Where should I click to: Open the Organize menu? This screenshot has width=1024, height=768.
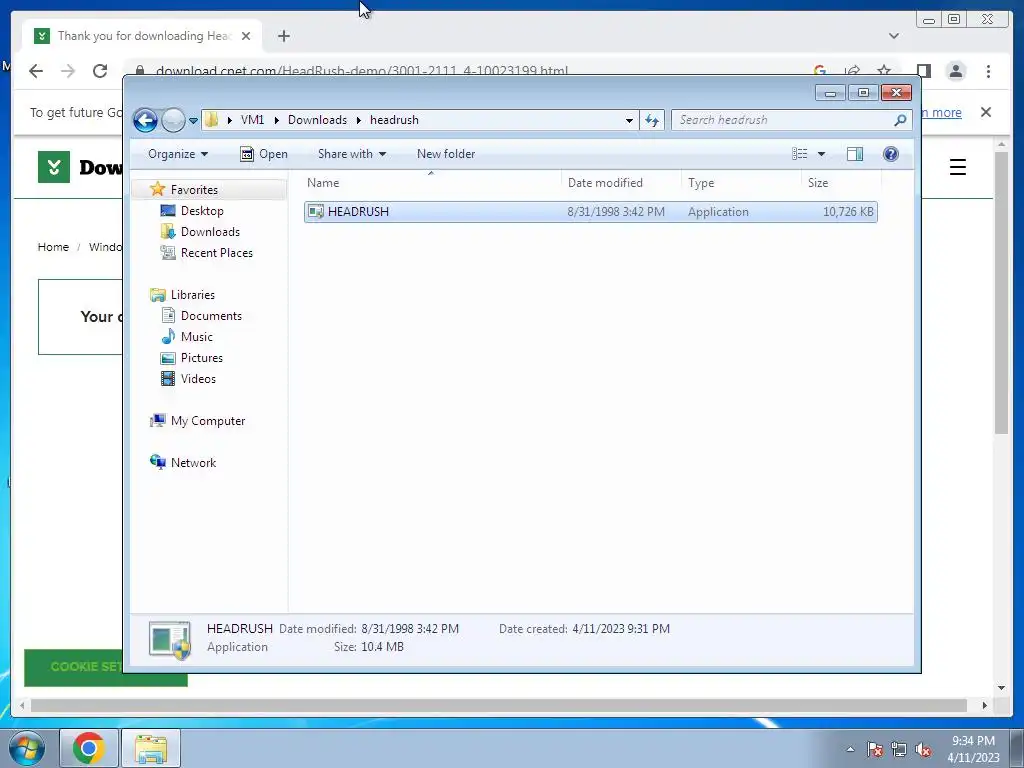coord(178,154)
